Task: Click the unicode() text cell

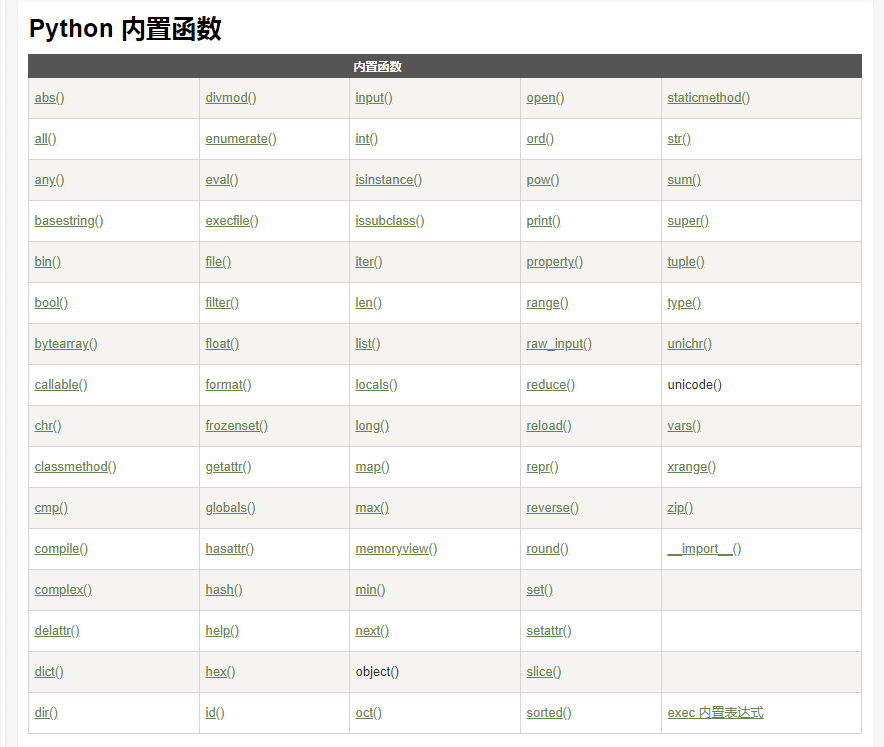Action: [x=695, y=384]
